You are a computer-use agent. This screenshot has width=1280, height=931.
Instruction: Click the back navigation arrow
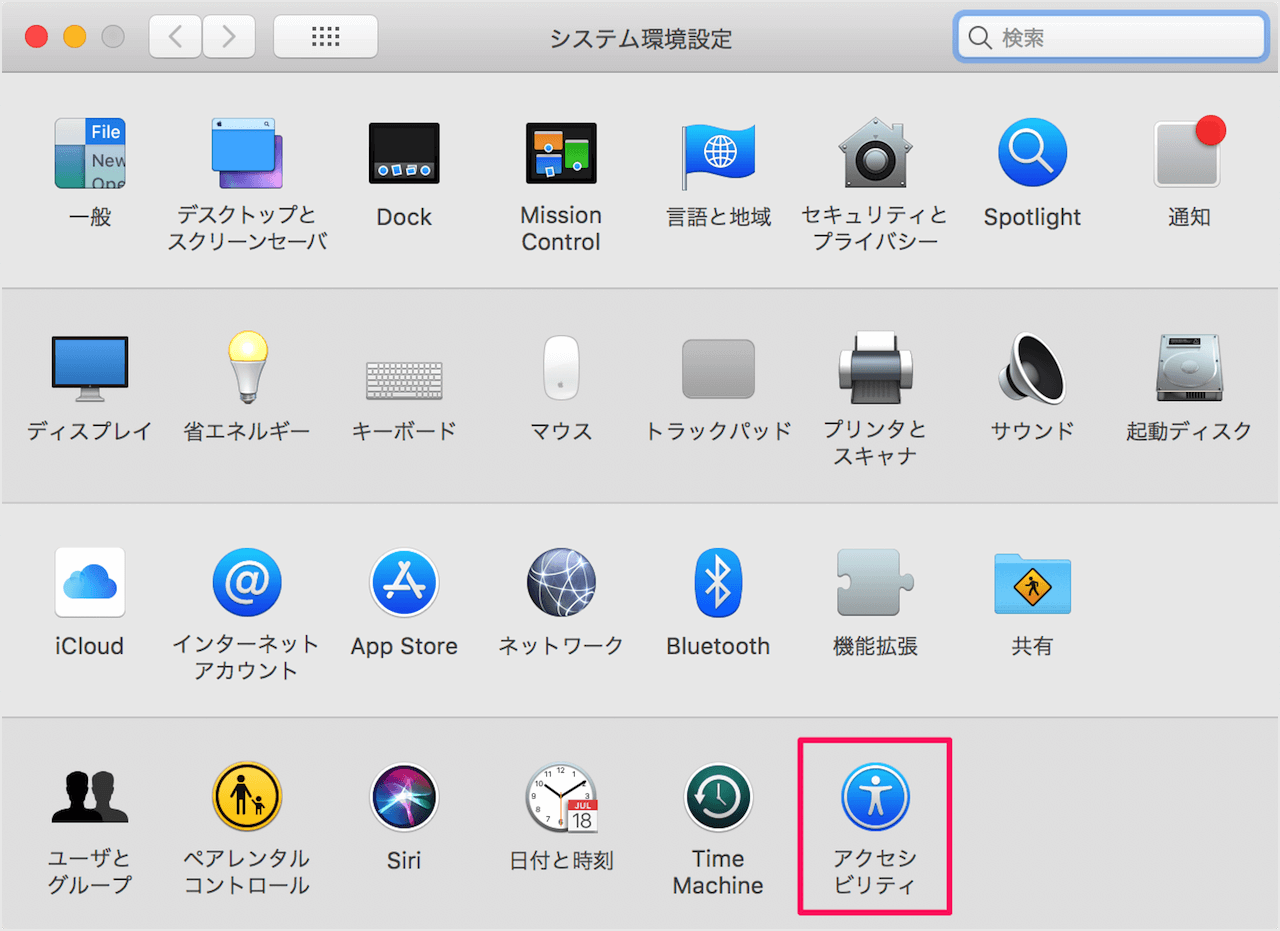click(175, 37)
